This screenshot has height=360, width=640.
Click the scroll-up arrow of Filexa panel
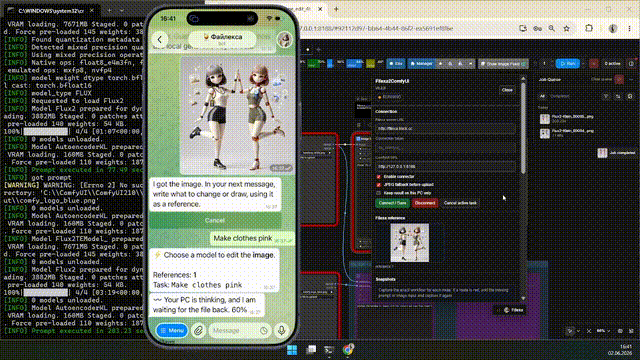pos(523,78)
